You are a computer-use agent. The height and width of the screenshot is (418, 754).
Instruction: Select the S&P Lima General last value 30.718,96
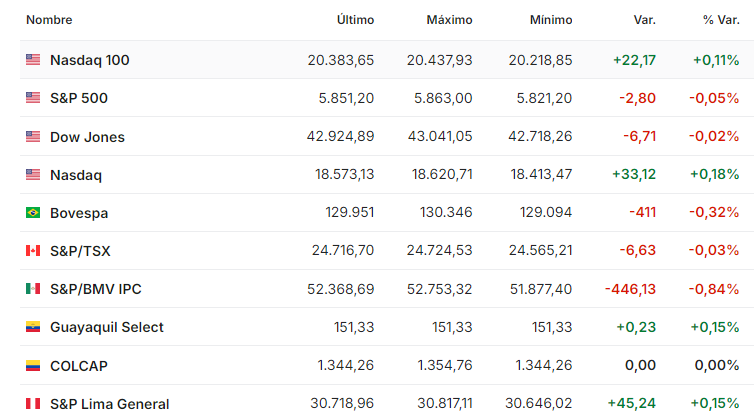[342, 403]
